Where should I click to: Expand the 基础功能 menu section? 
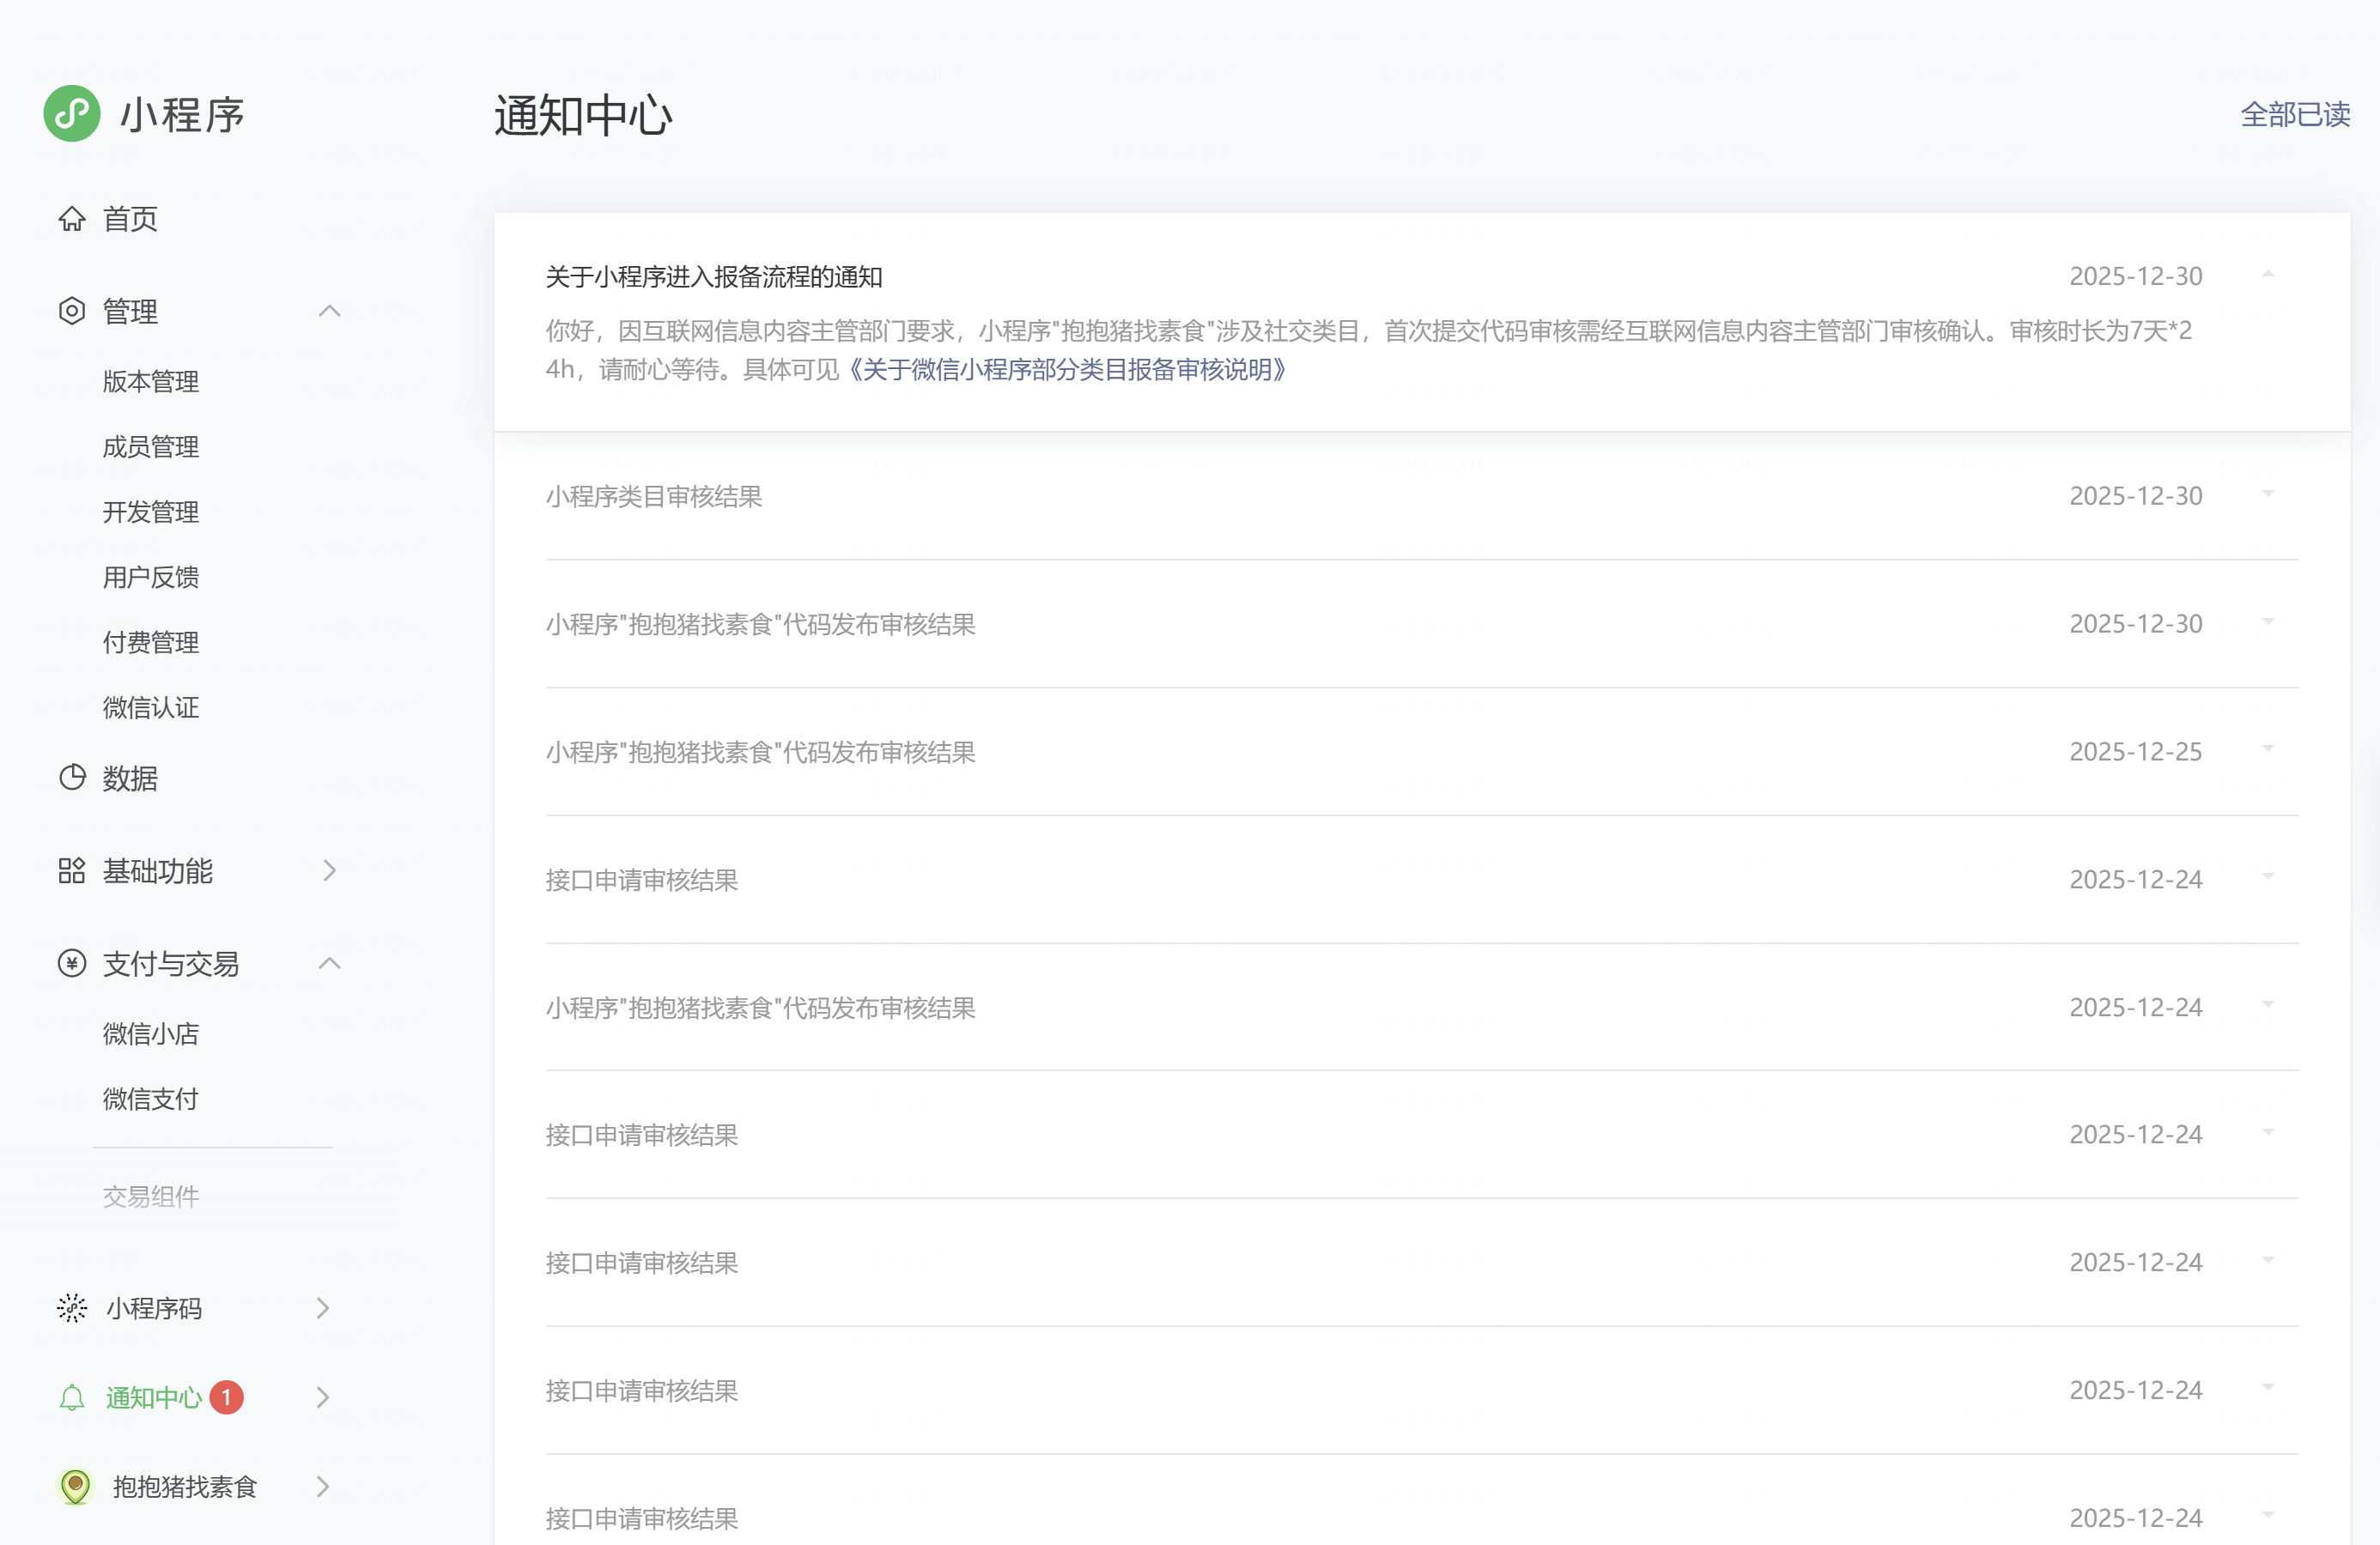329,871
